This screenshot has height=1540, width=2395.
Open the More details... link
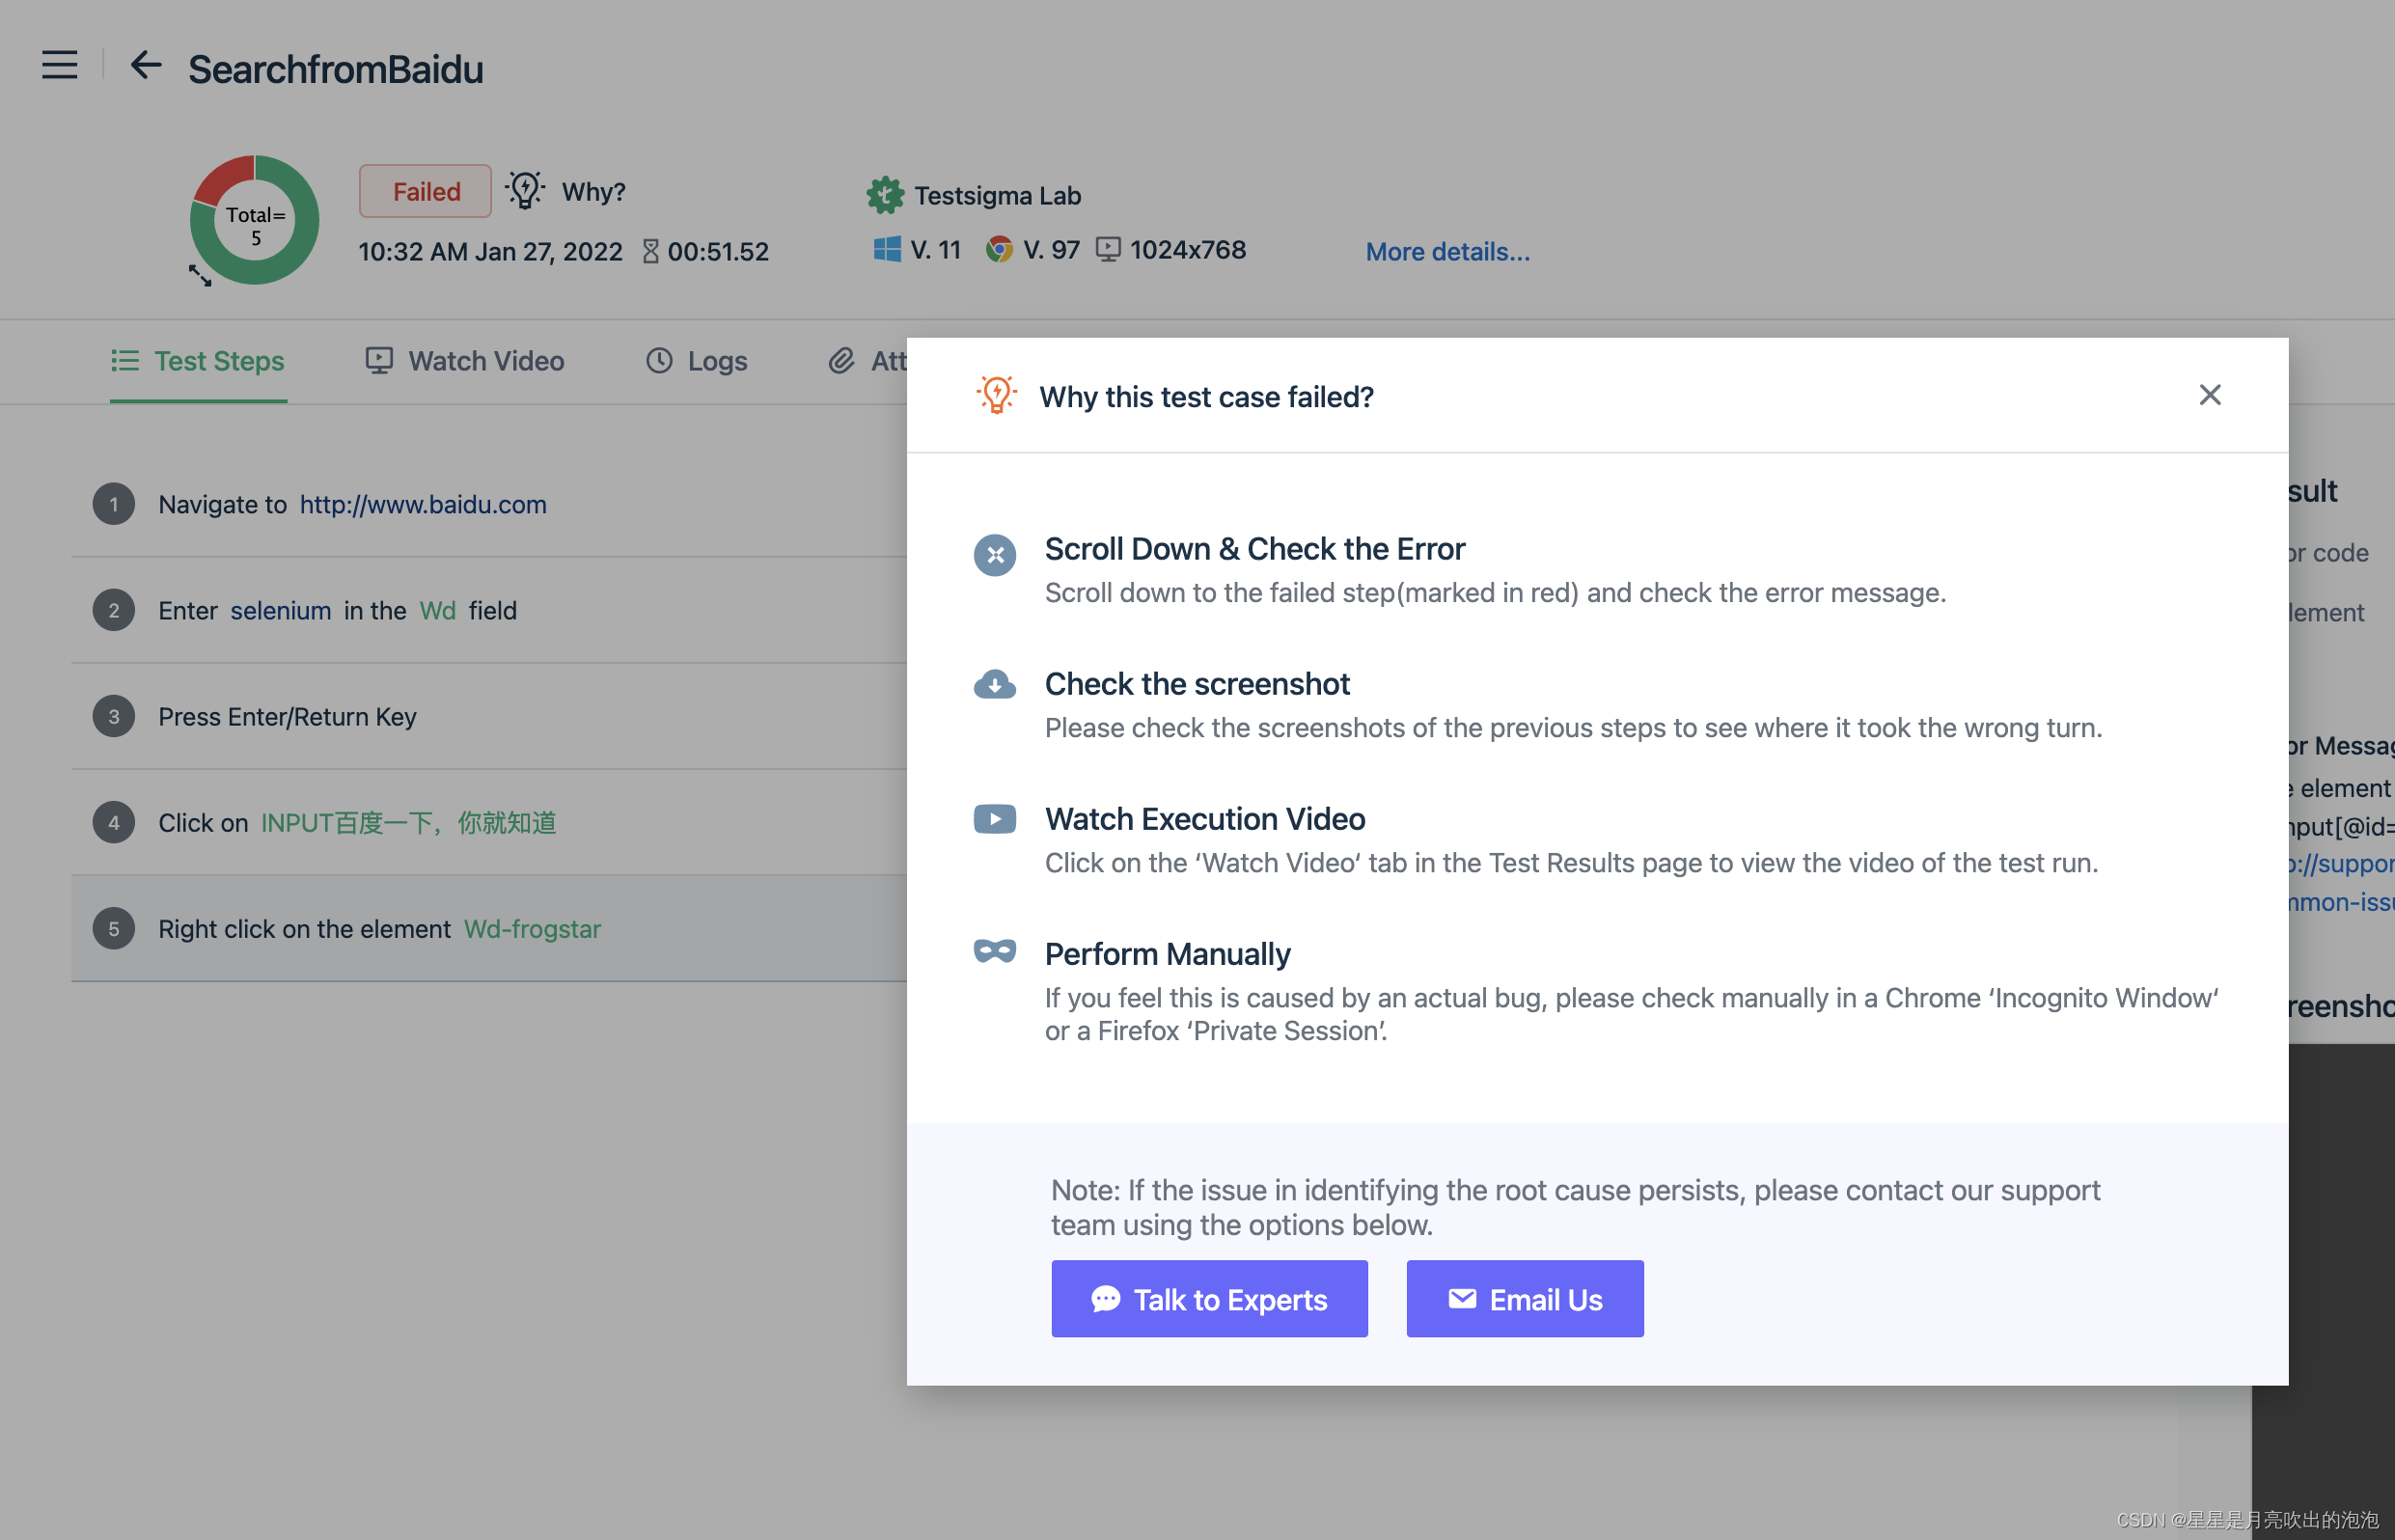1447,252
